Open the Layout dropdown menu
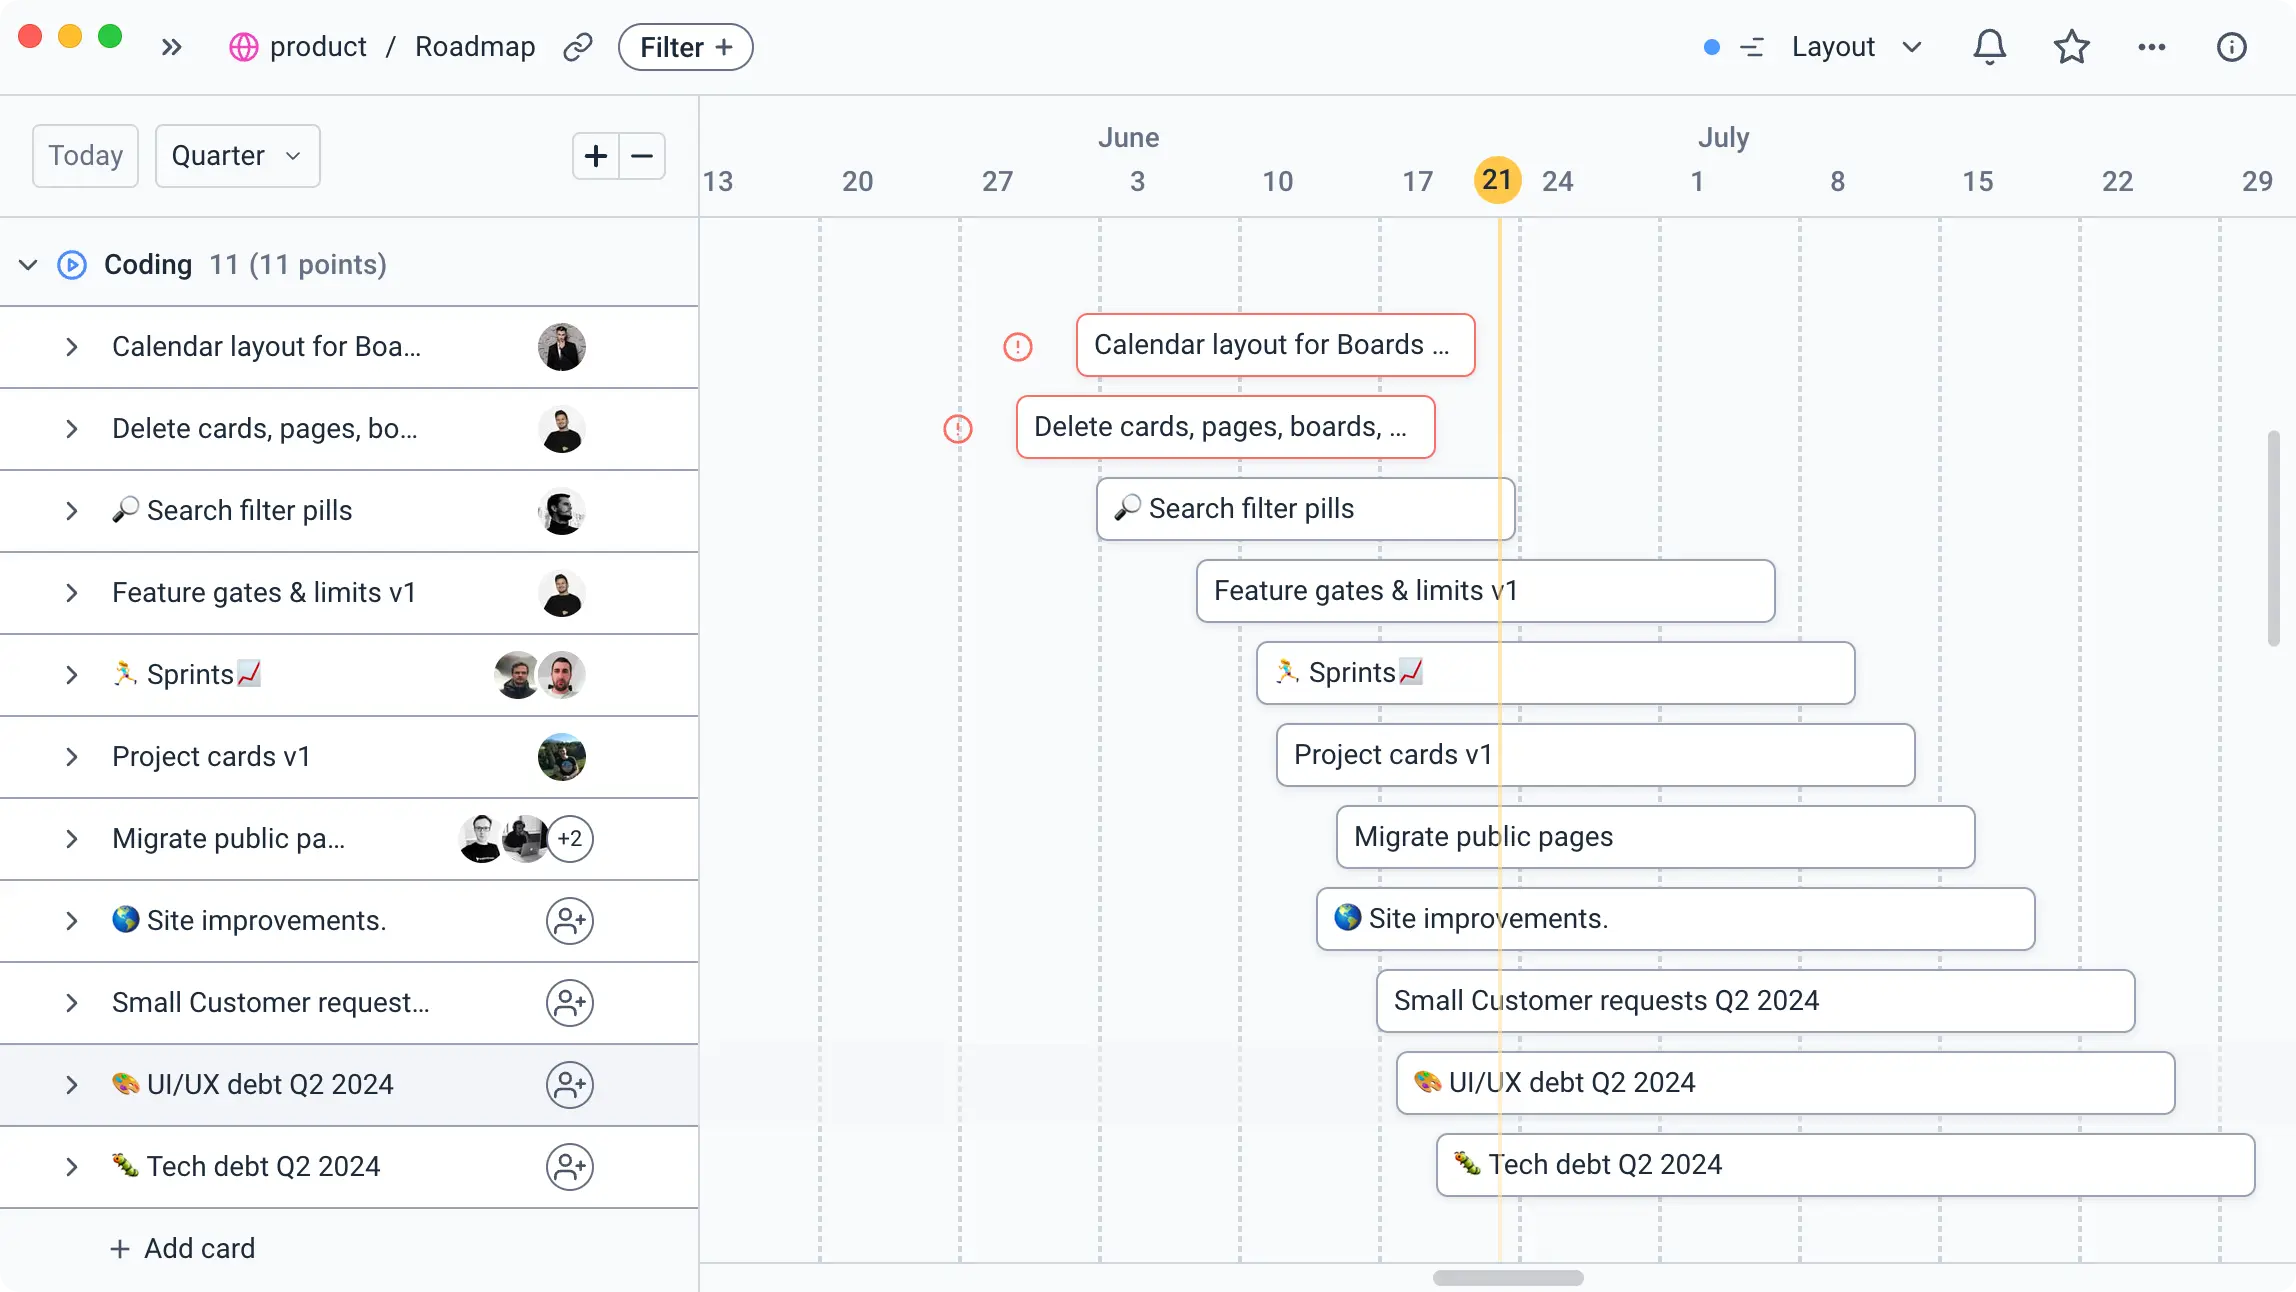This screenshot has width=2296, height=1292. click(1855, 47)
